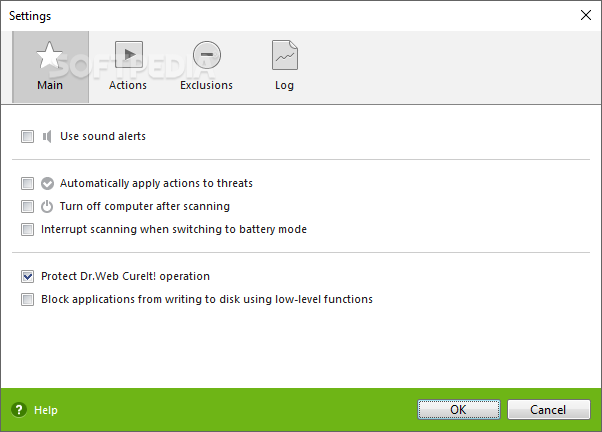Click 'Interrupt scanning when switching to battery mode' text
This screenshot has height=432, width=602.
coord(174,229)
